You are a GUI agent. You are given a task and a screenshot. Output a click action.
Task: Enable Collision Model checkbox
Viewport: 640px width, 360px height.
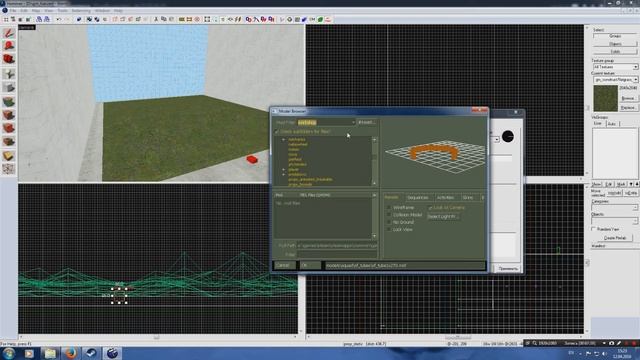point(389,215)
